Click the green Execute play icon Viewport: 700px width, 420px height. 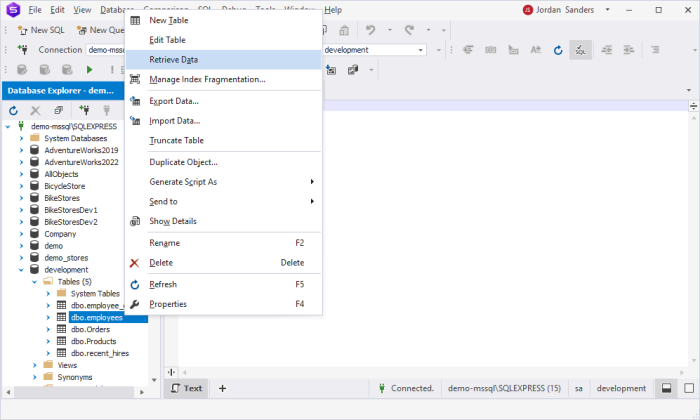pyautogui.click(x=89, y=70)
